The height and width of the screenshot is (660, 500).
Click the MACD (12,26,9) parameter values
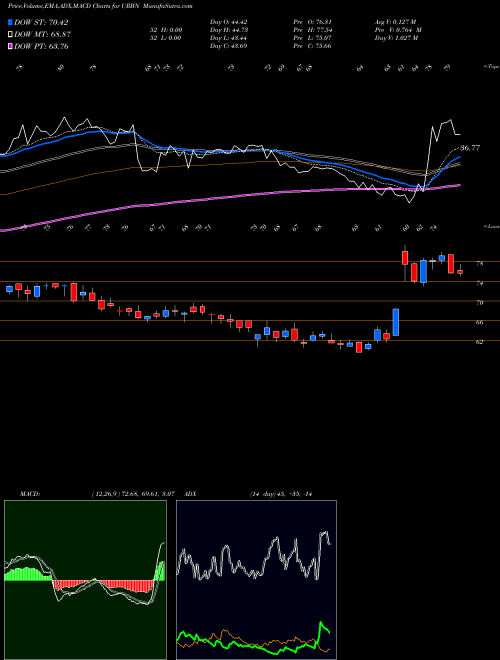point(133,494)
